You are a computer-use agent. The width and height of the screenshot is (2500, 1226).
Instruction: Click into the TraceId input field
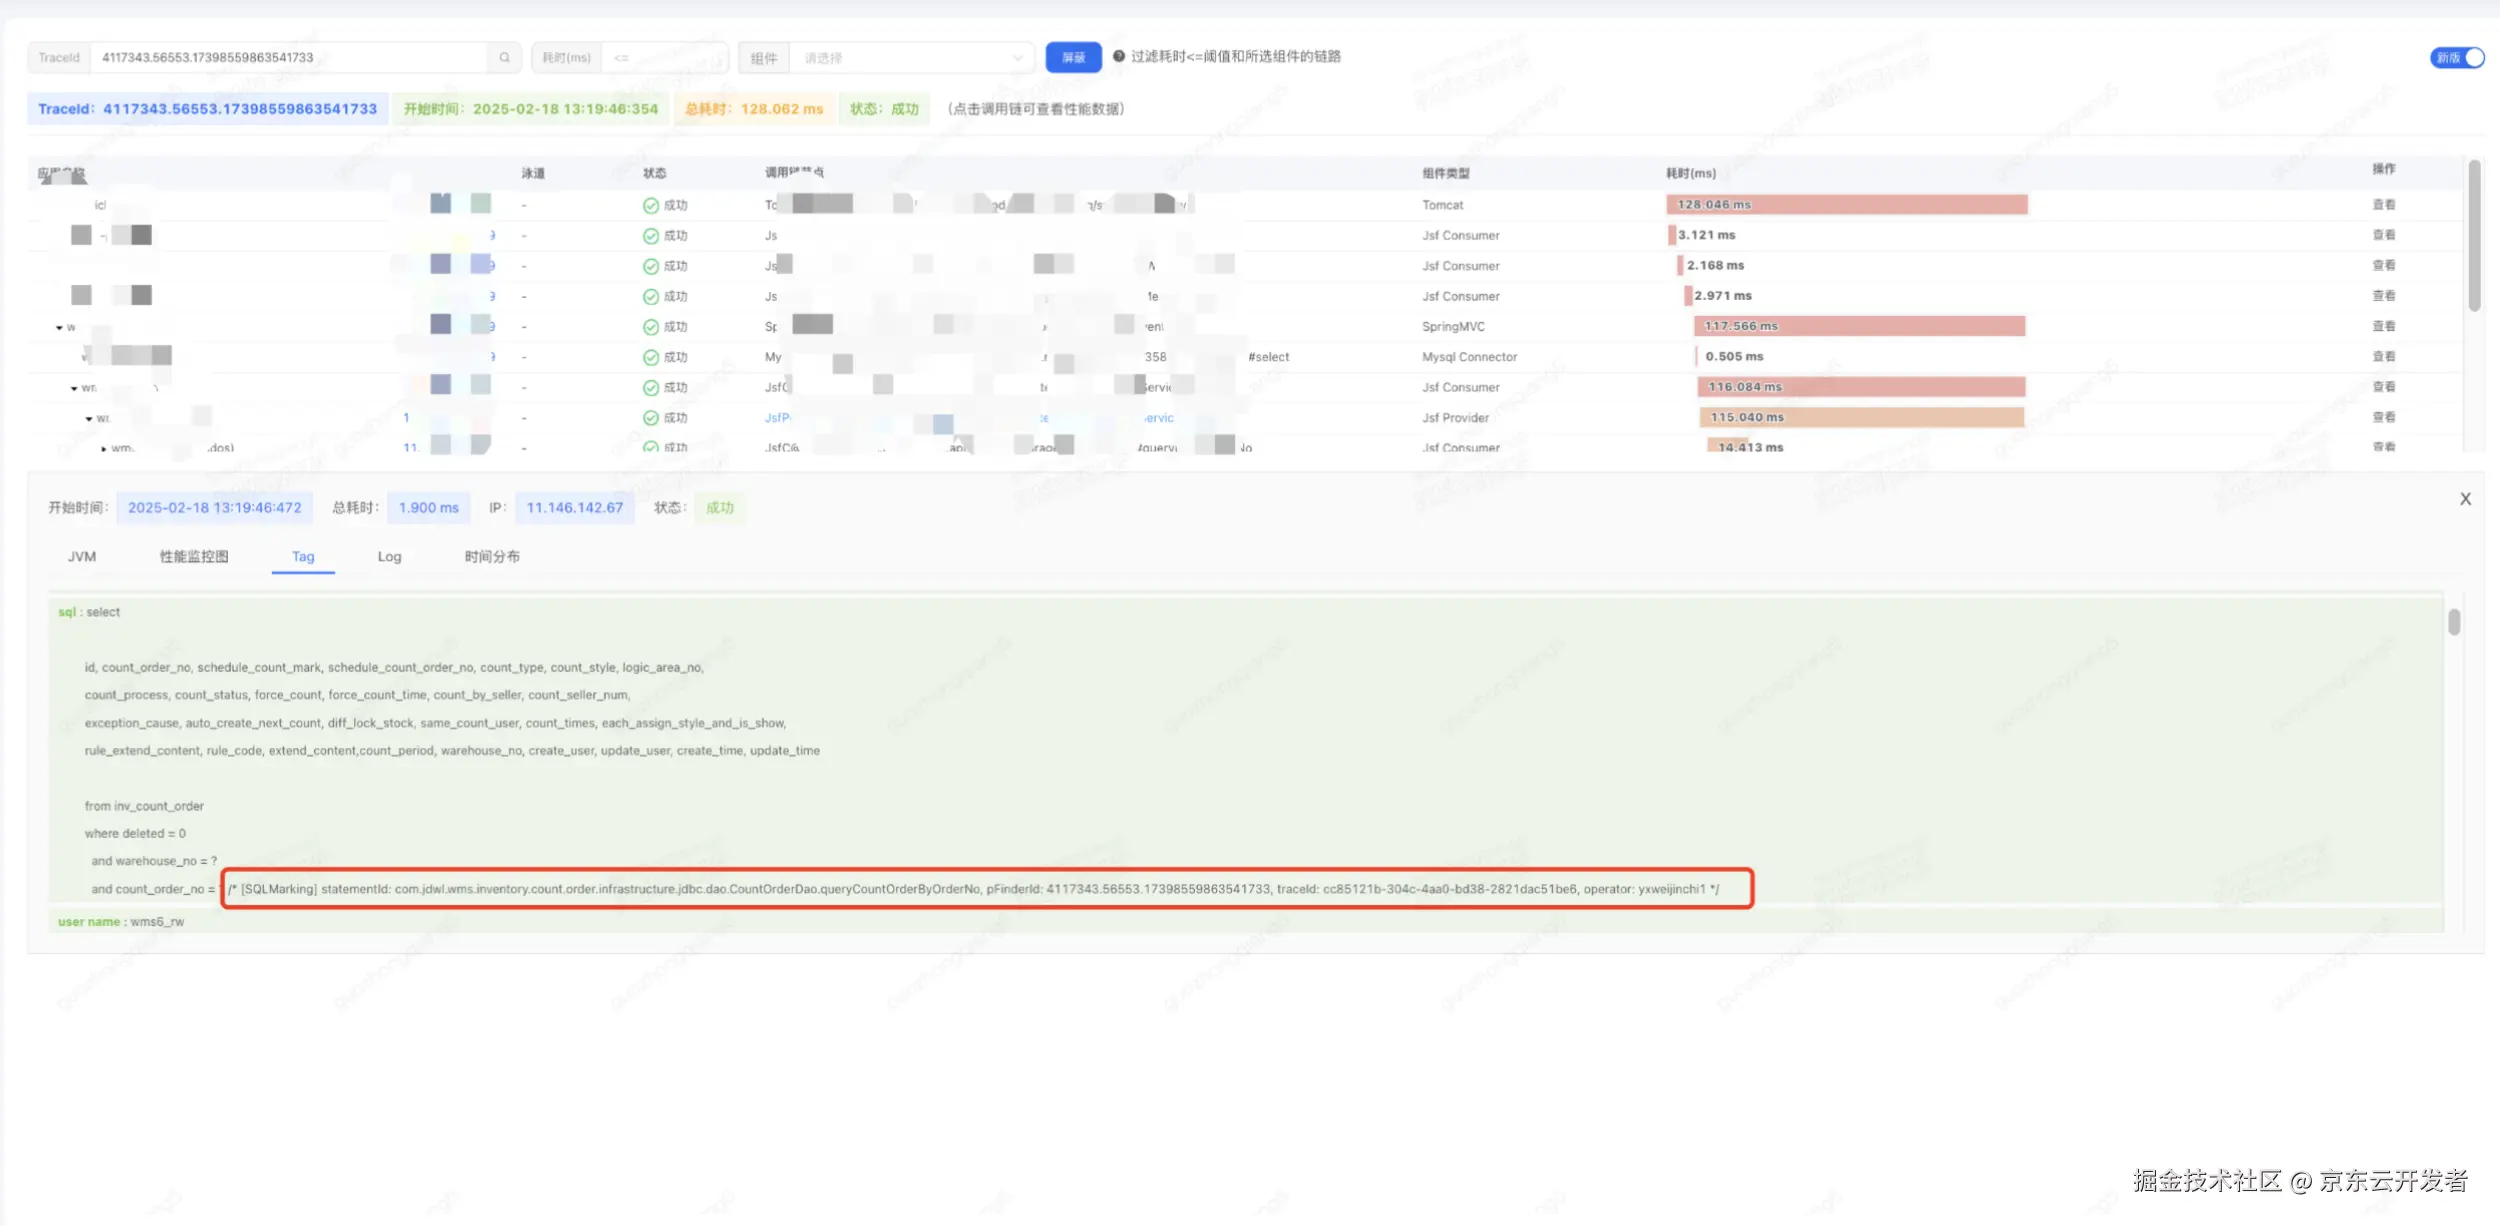pos(290,58)
